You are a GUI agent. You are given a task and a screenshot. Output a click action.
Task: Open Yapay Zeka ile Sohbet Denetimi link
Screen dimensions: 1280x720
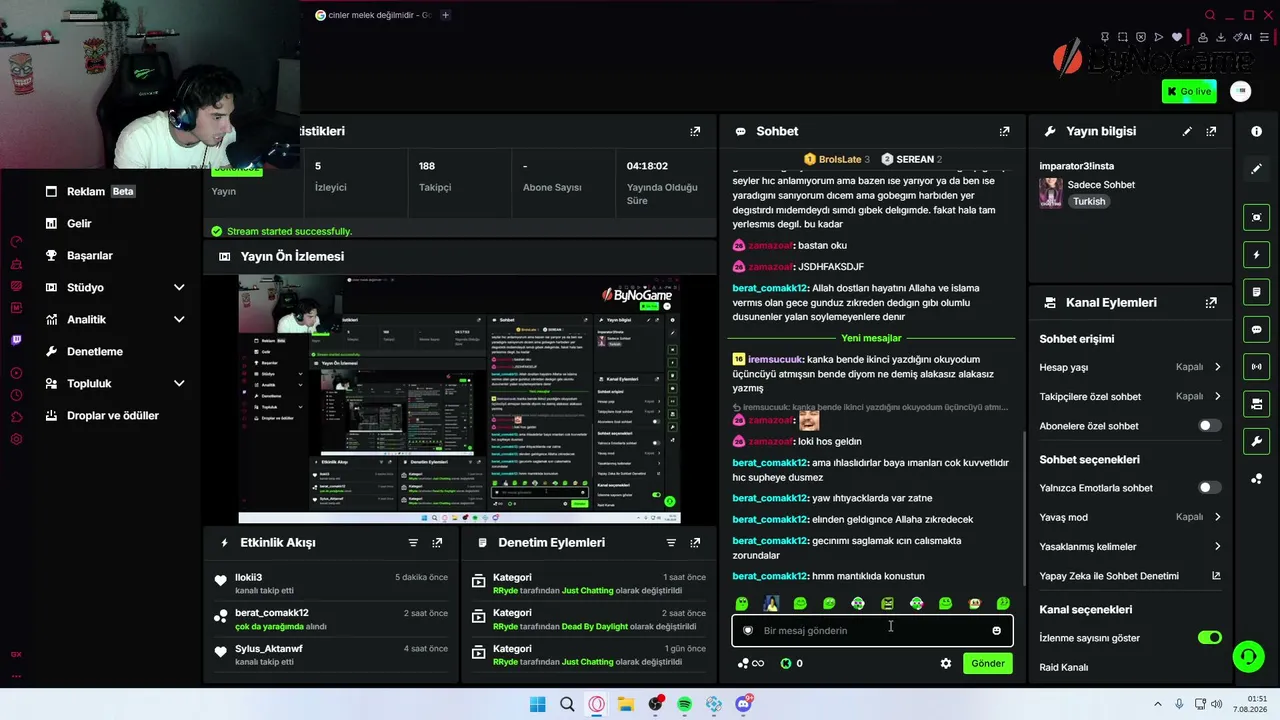coord(1130,576)
